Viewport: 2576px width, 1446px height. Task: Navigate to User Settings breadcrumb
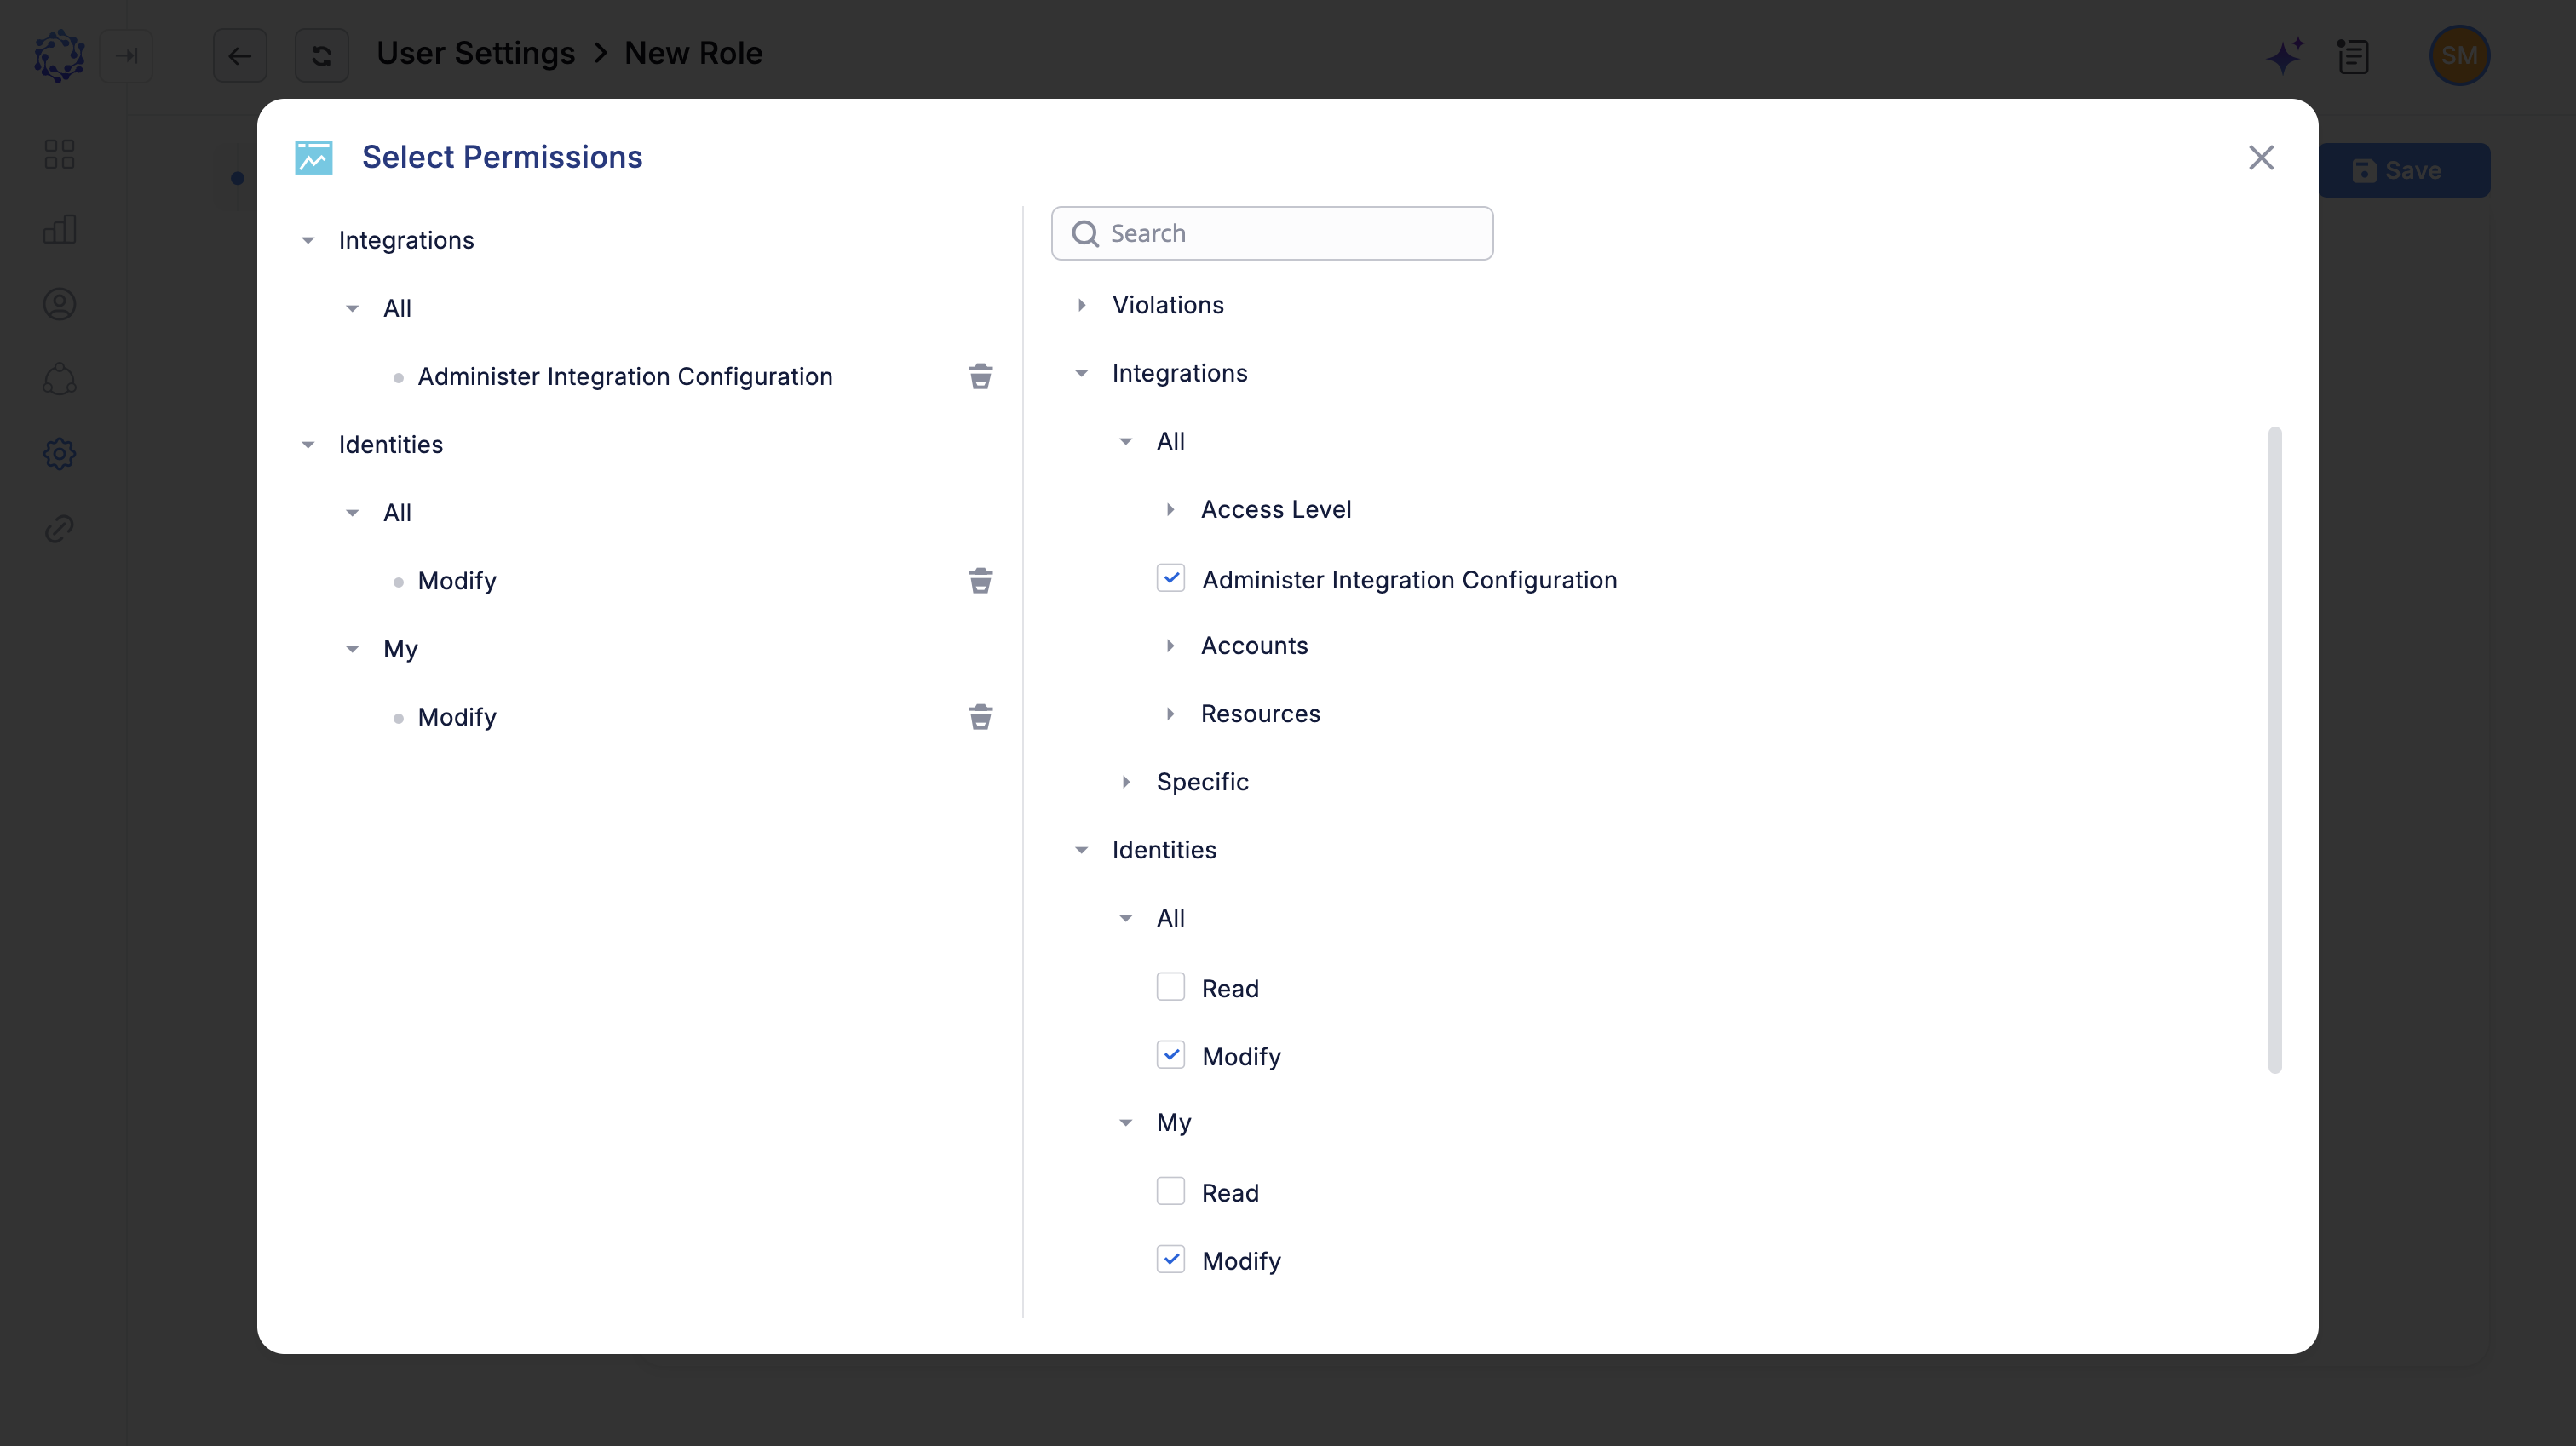476,53
